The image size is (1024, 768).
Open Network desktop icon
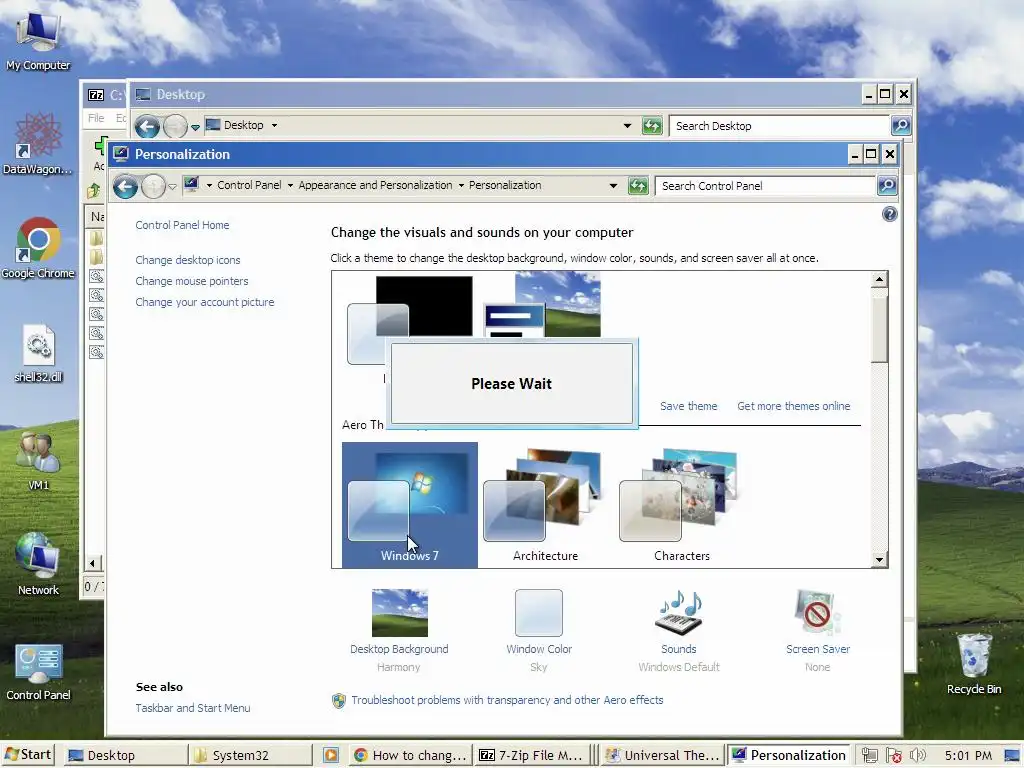pos(39,564)
